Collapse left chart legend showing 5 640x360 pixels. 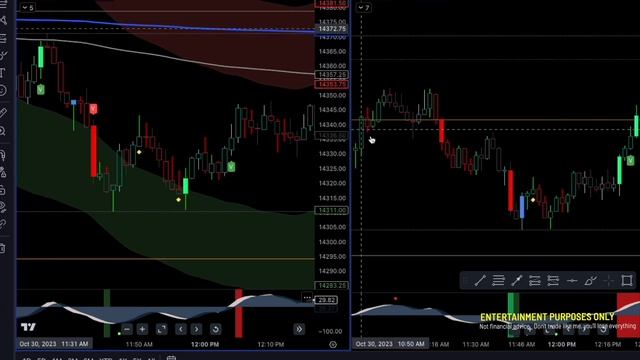tap(28, 7)
